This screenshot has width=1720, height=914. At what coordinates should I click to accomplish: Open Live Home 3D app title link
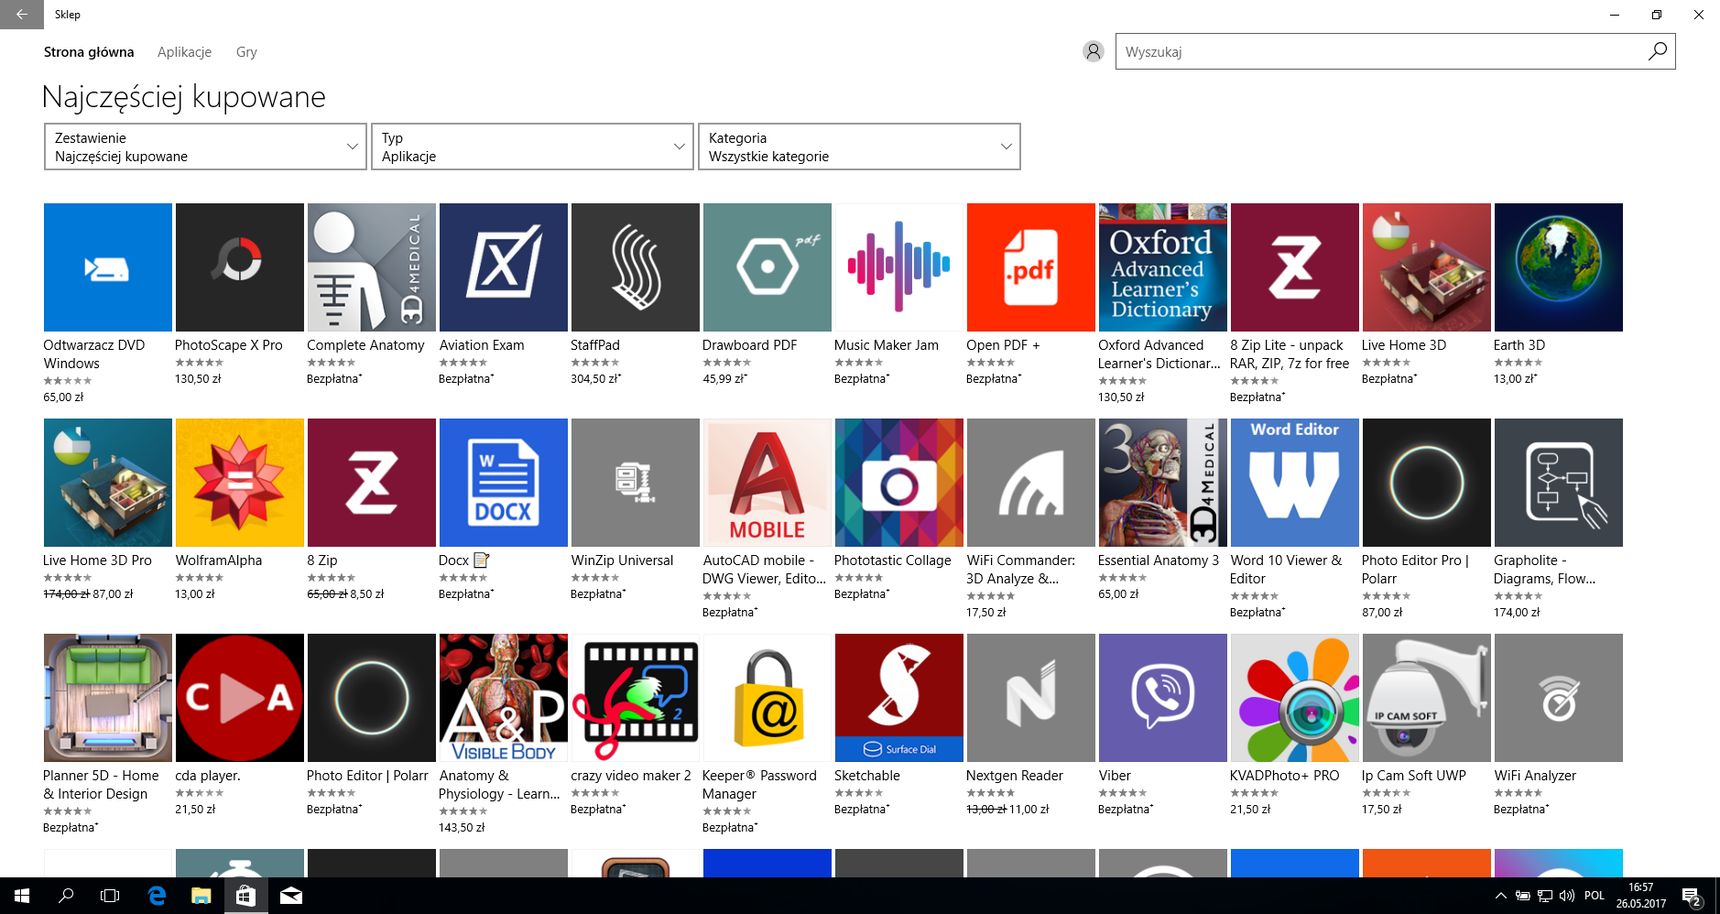(x=1403, y=345)
